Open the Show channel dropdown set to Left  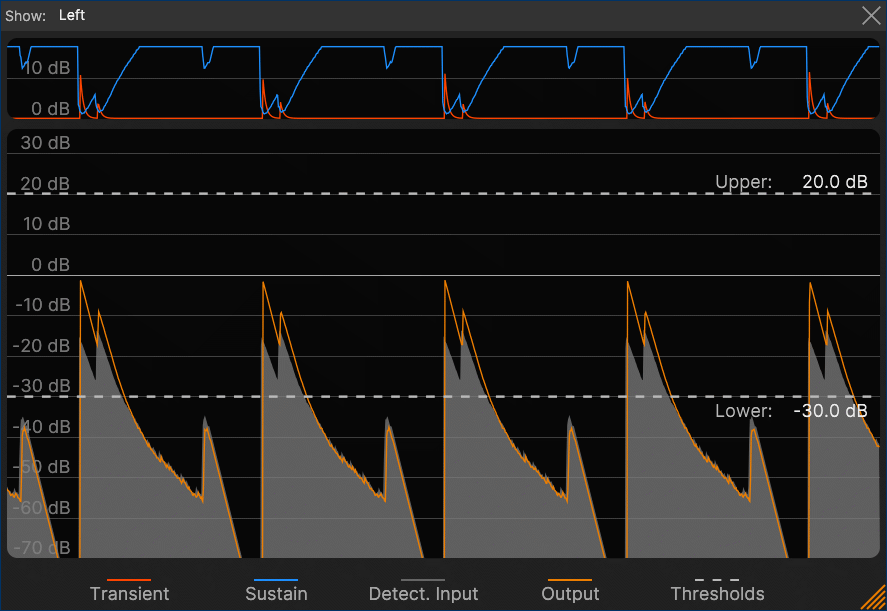[72, 15]
